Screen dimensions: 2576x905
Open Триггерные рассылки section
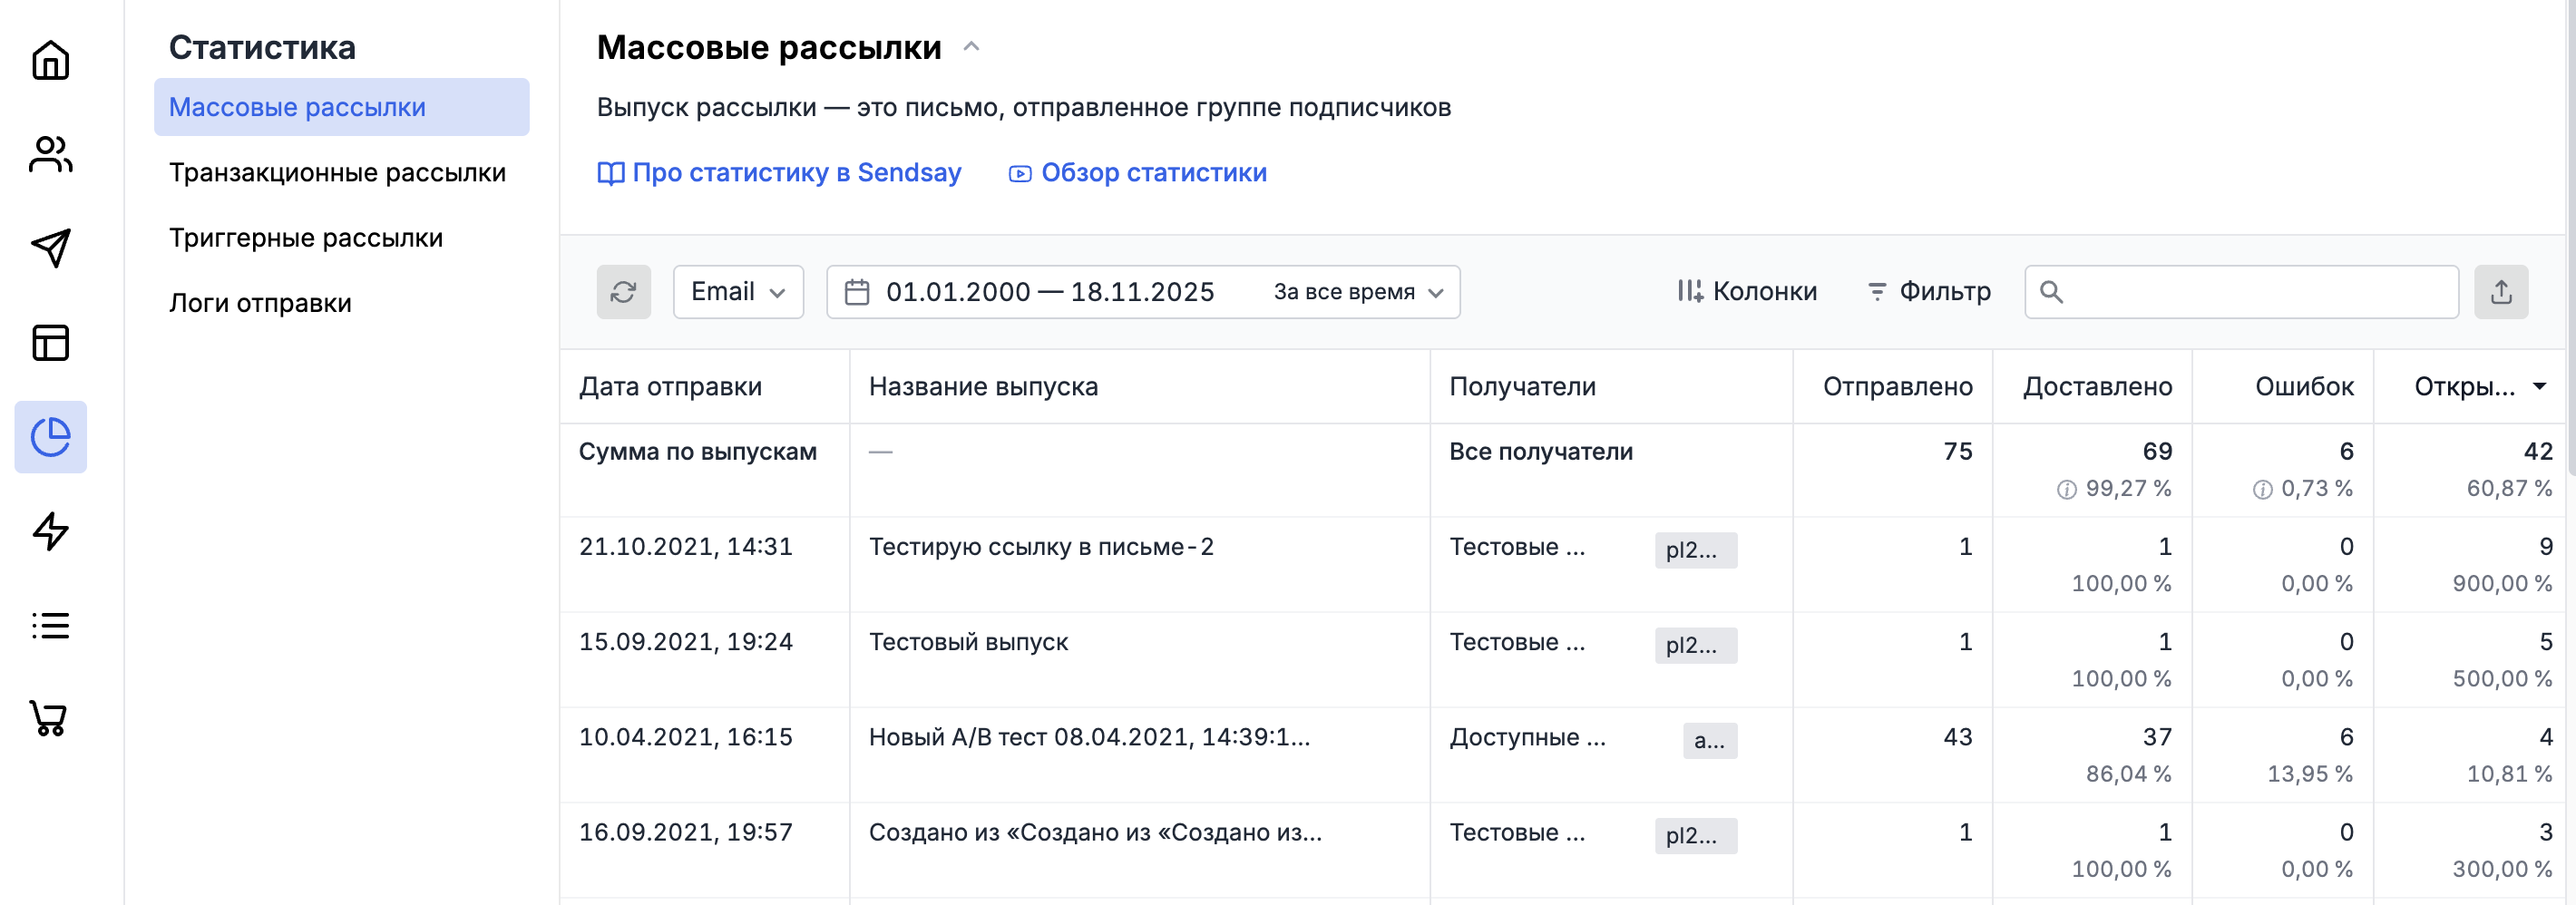[x=306, y=238]
